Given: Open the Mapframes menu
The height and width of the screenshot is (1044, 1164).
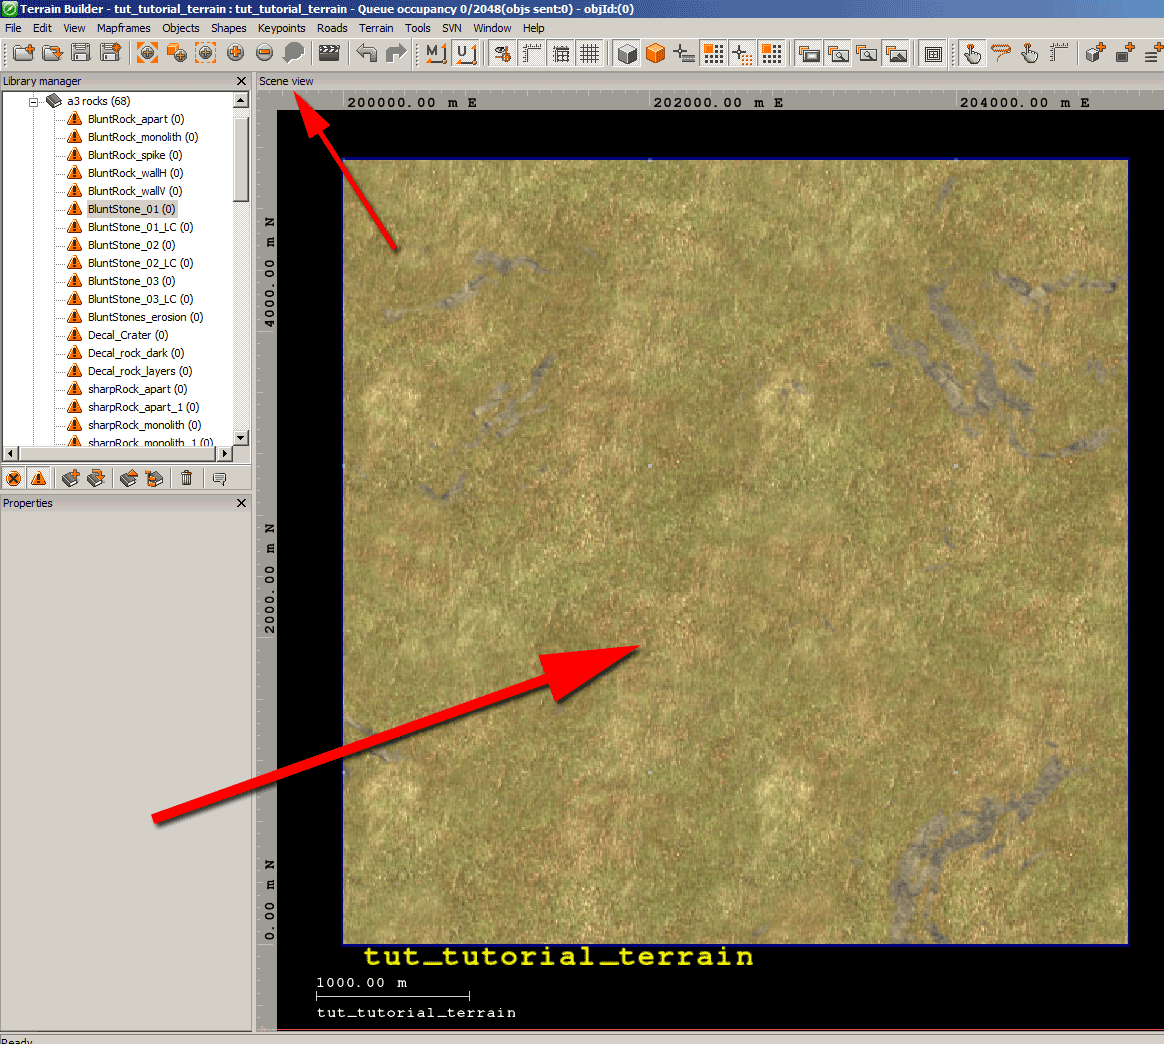Looking at the screenshot, I should pos(123,28).
